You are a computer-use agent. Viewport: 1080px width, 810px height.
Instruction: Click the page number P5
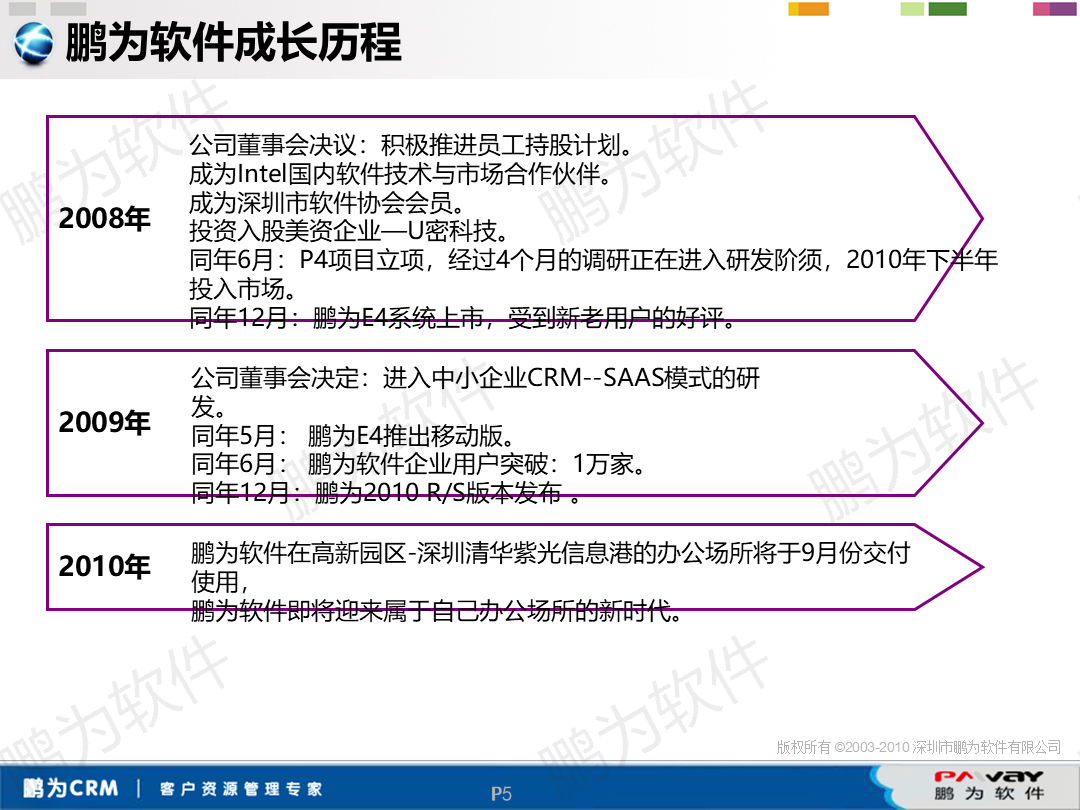click(501, 793)
